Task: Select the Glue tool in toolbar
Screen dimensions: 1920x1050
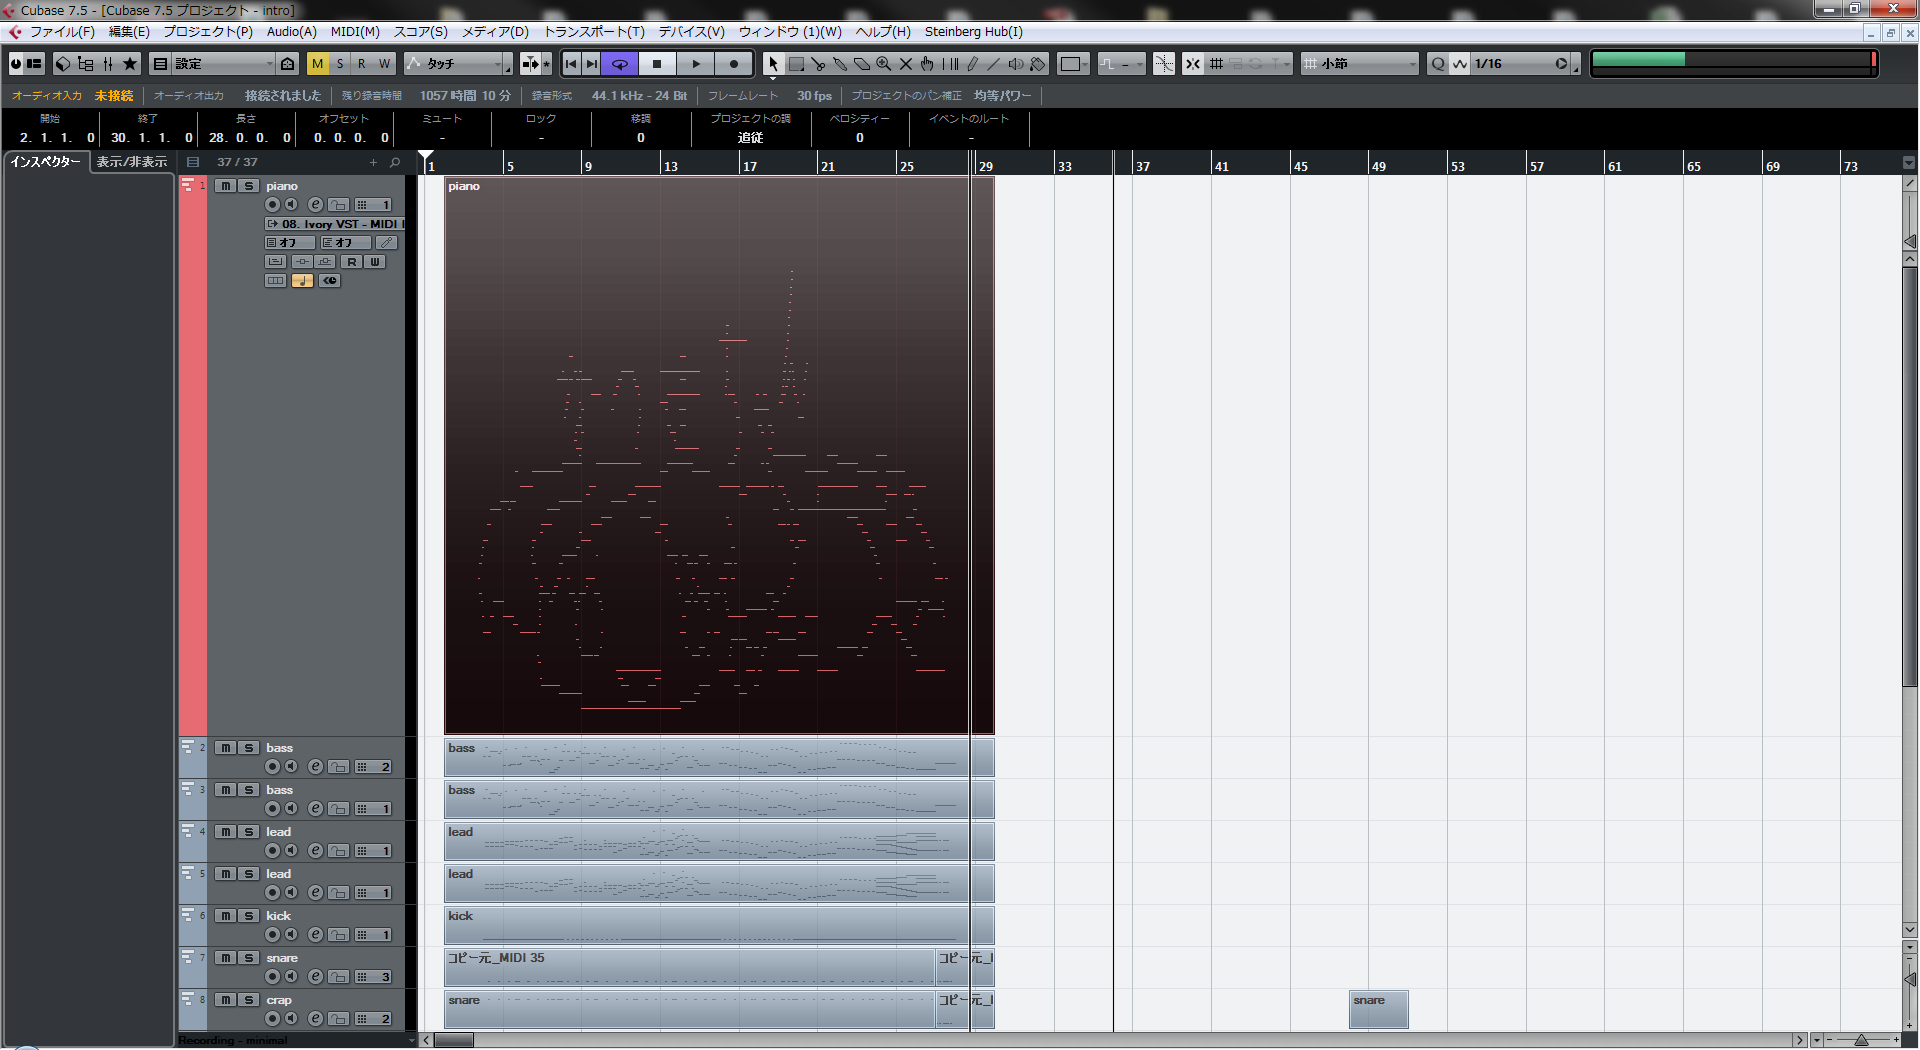Action: click(x=840, y=64)
